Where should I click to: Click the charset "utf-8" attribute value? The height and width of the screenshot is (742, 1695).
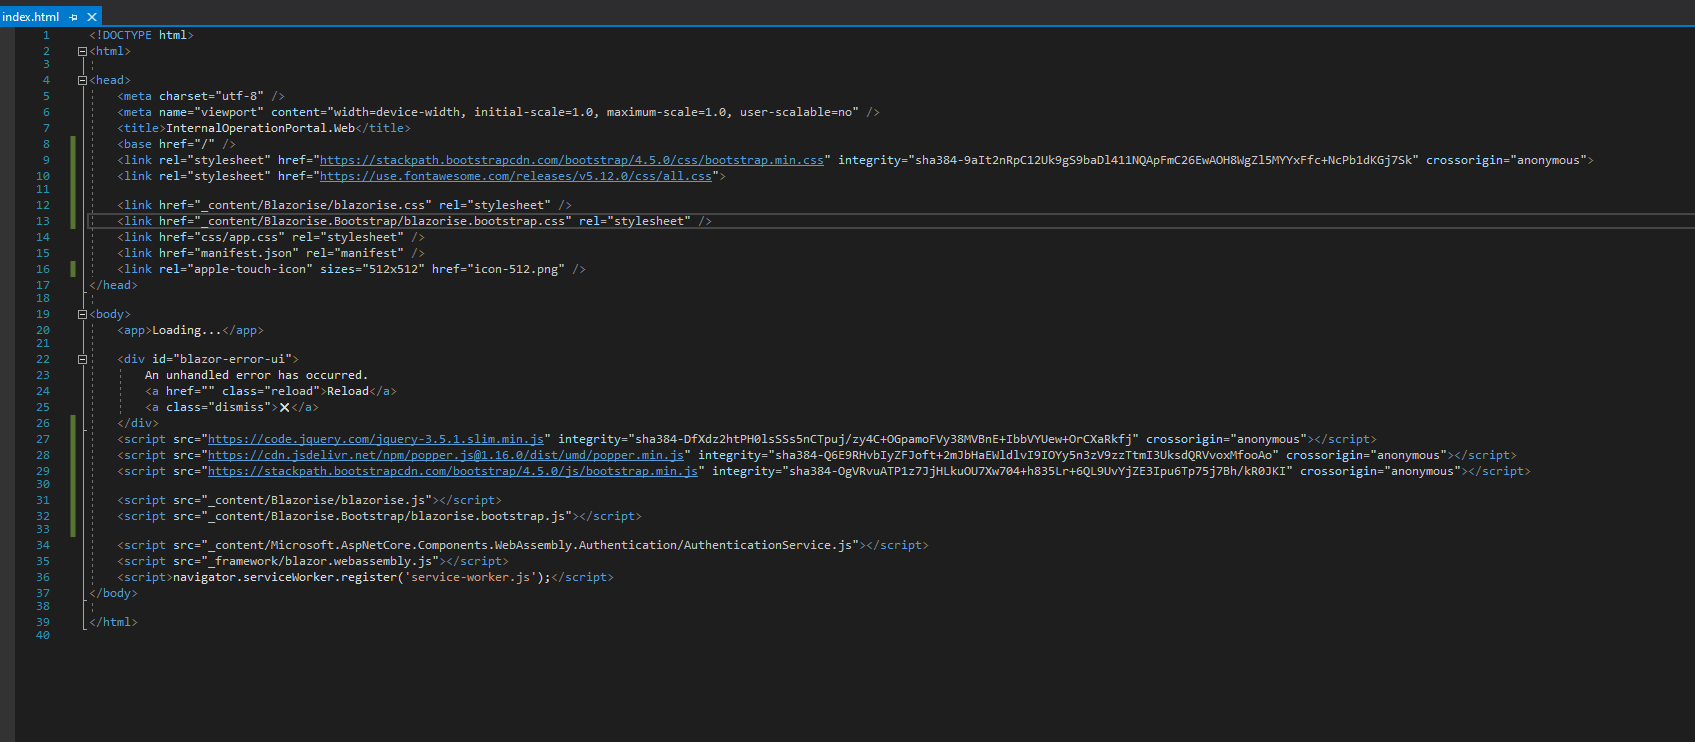tap(239, 96)
